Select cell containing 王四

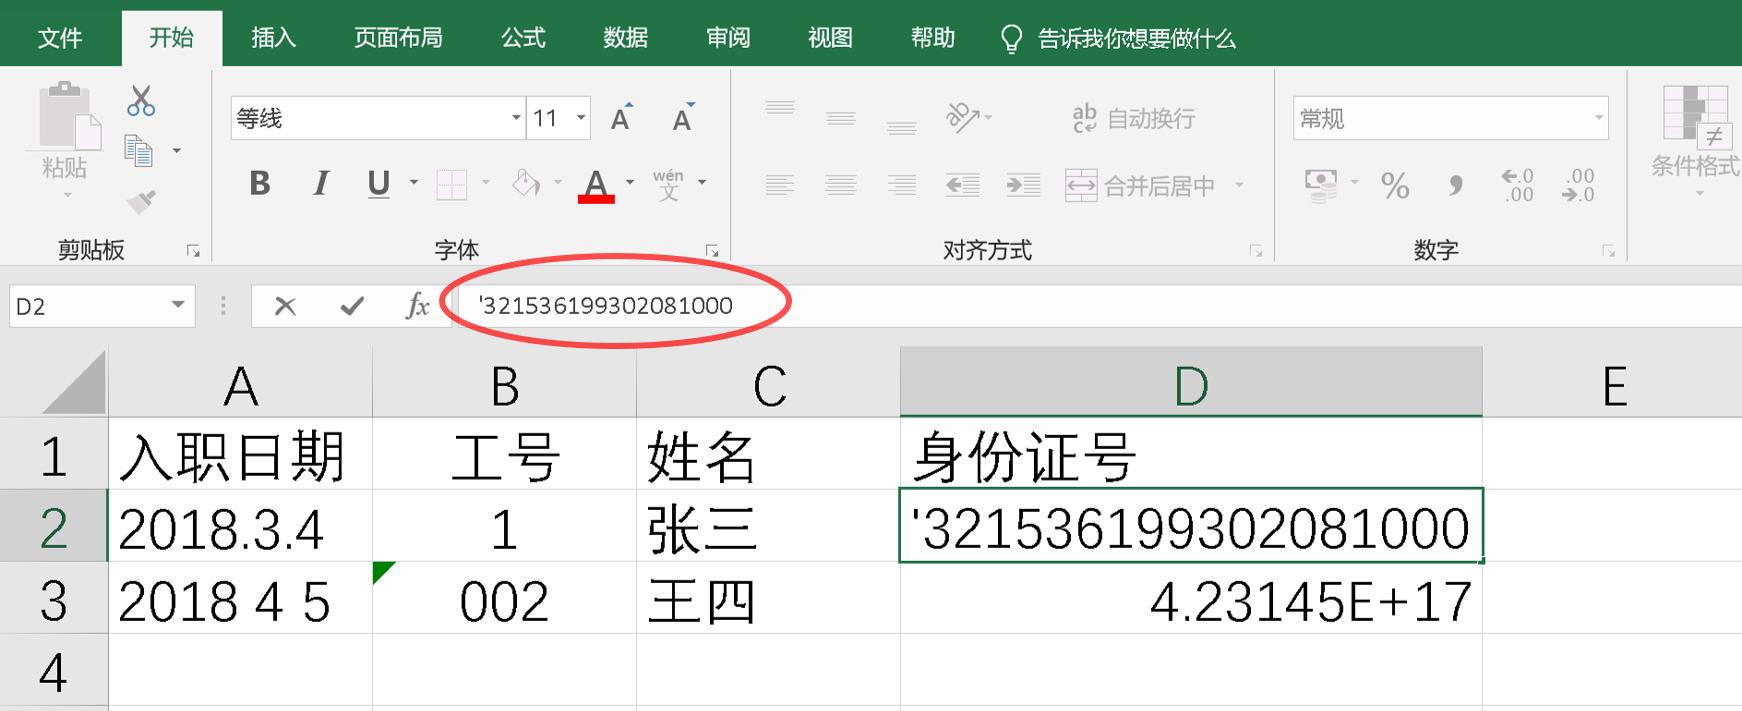point(768,598)
